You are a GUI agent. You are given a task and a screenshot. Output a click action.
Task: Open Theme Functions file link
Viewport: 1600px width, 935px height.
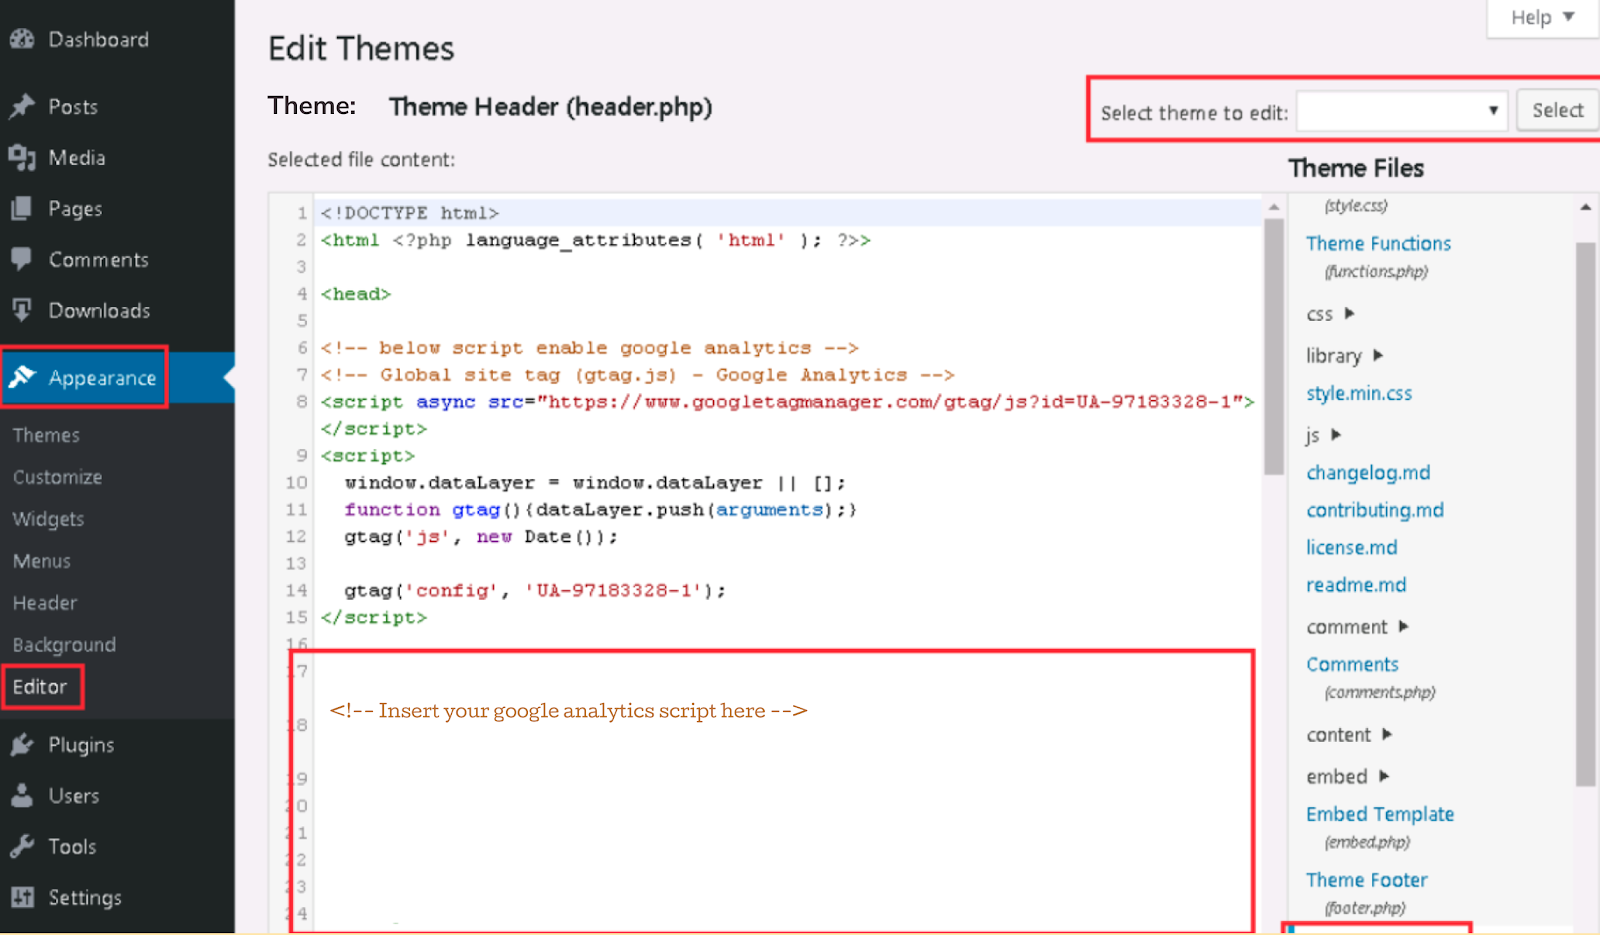pyautogui.click(x=1378, y=243)
